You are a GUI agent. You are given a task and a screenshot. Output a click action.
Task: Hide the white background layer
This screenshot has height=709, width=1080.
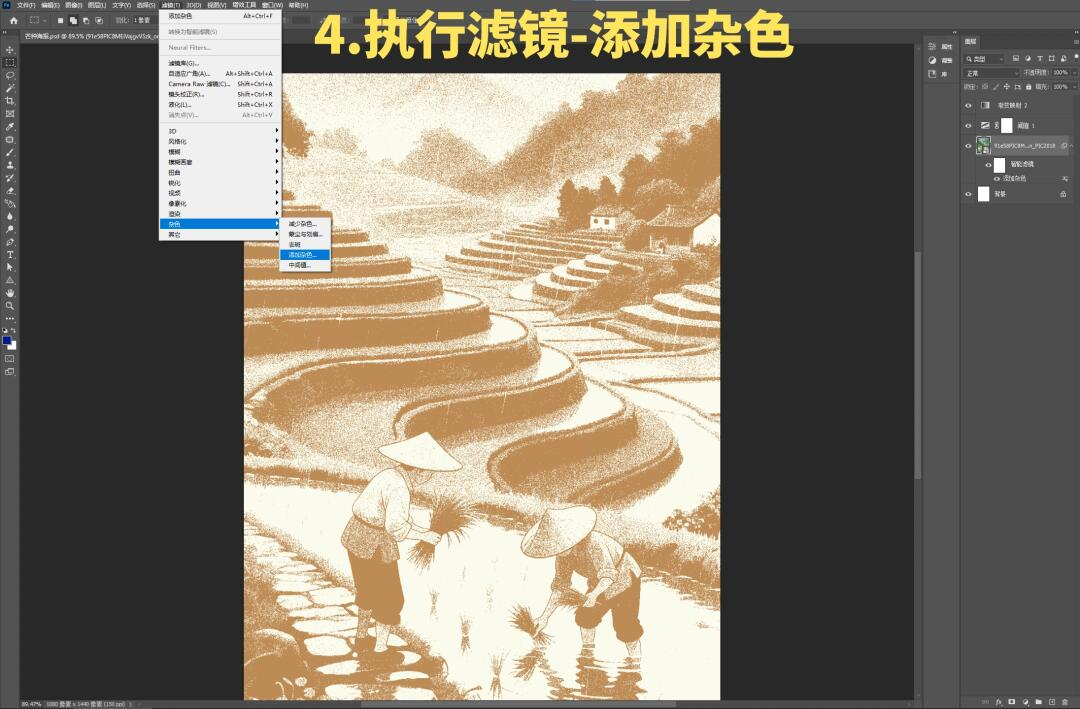(968, 194)
